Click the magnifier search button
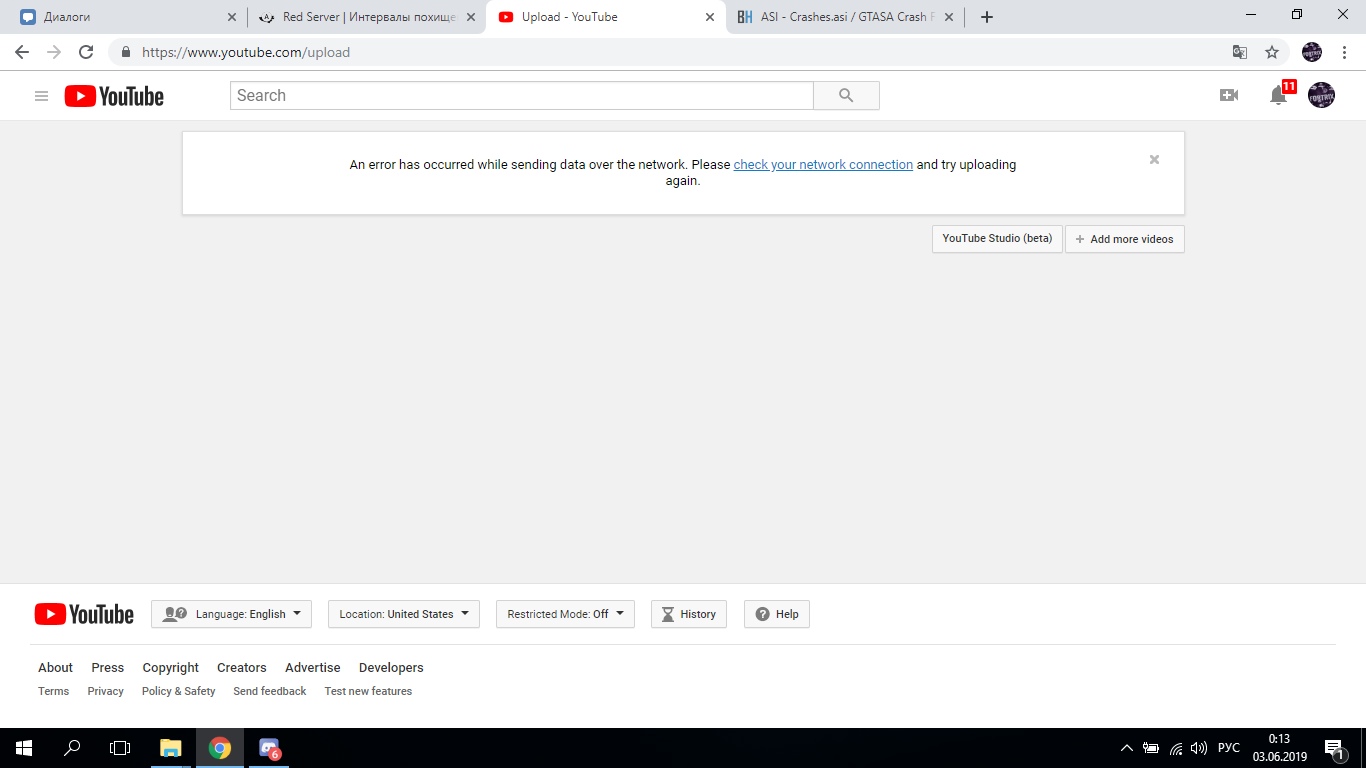Image resolution: width=1366 pixels, height=768 pixels. point(846,96)
